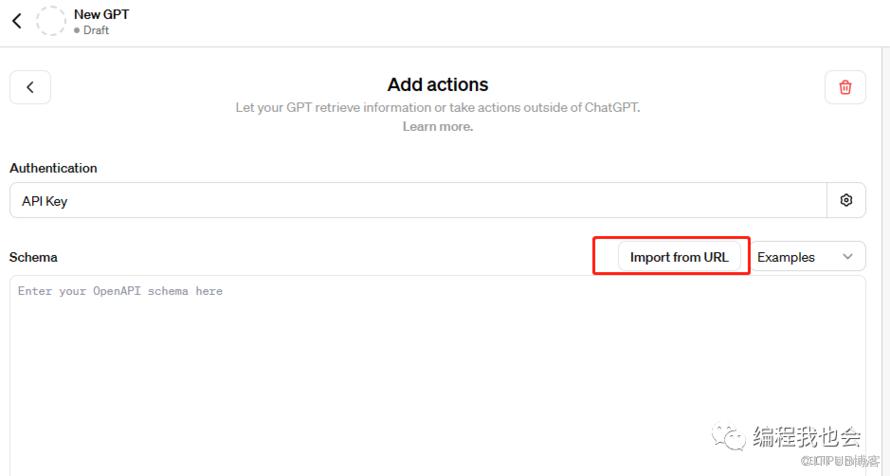Screen dimensions: 890x476
Task: Click the gray dot next to Draft
Action: pyautogui.click(x=77, y=31)
